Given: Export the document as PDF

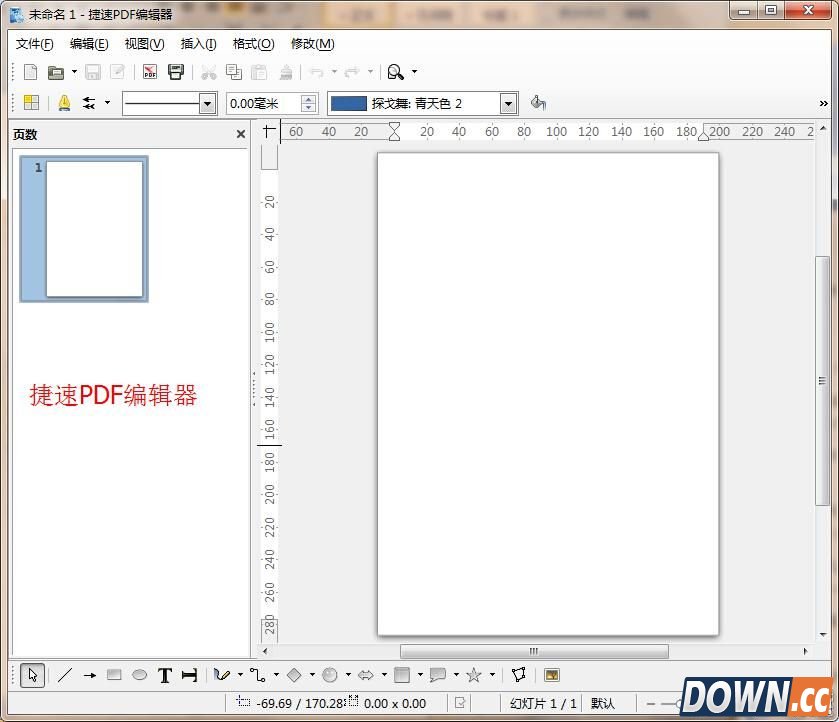Looking at the screenshot, I should (150, 71).
